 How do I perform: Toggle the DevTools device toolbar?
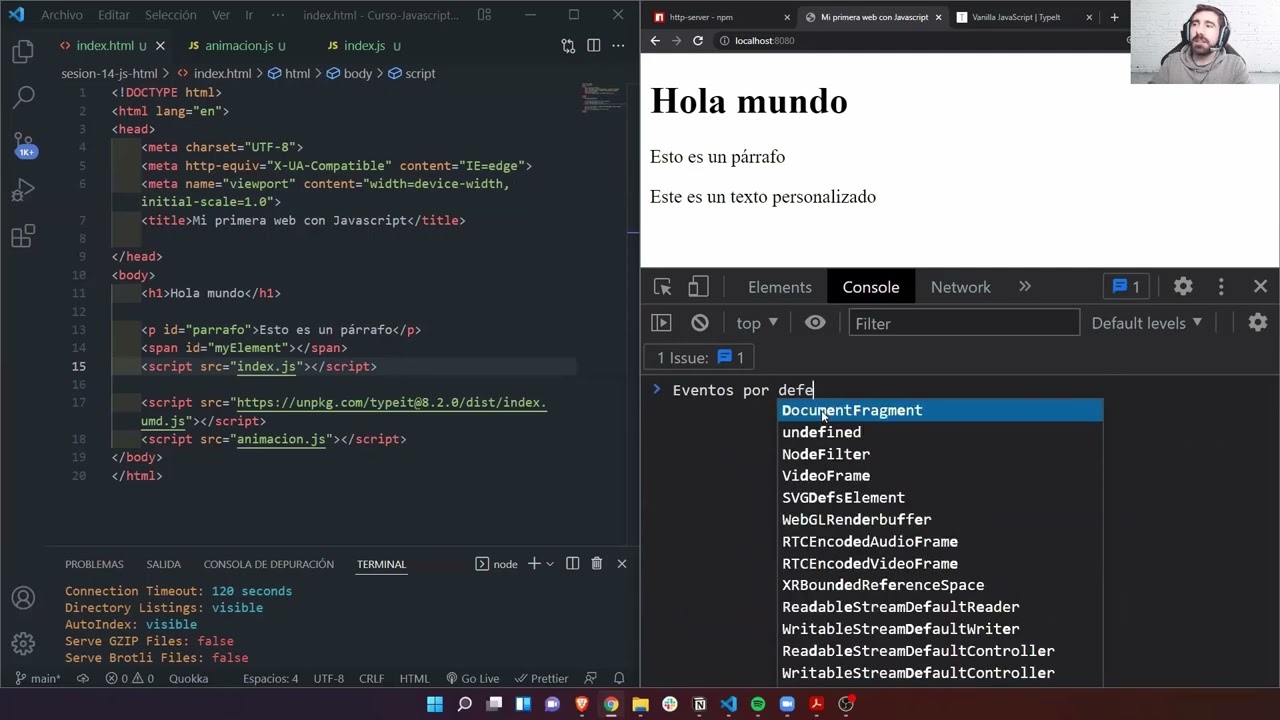(698, 287)
